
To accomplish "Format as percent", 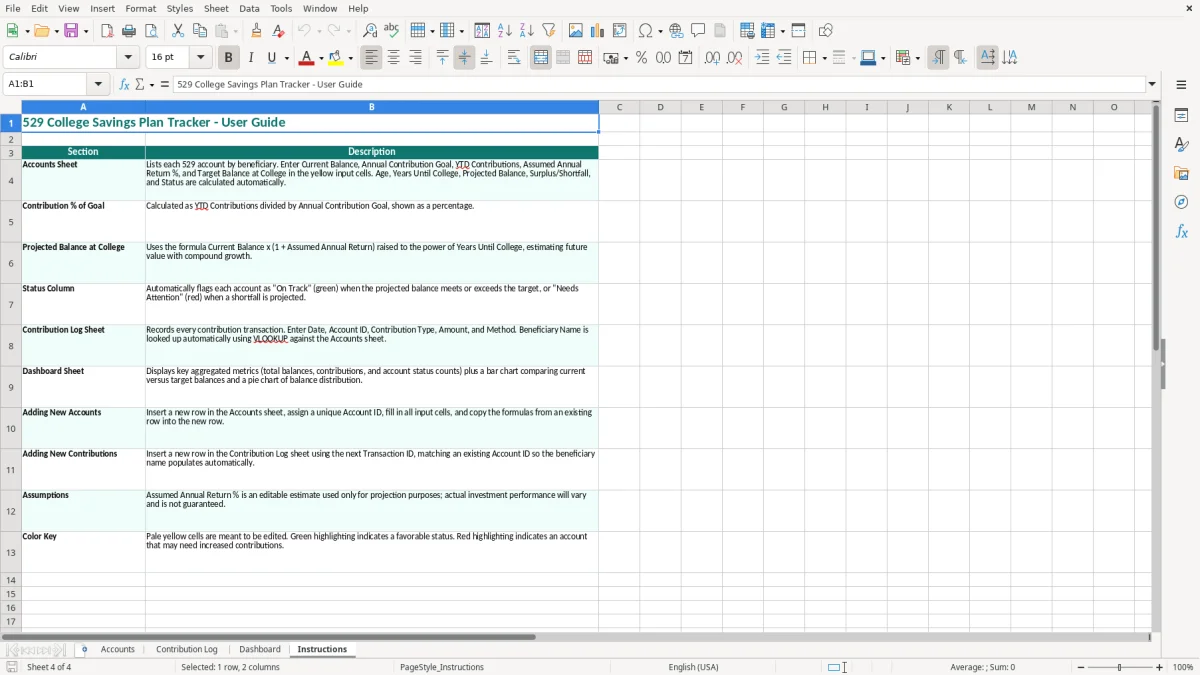I will pos(641,58).
